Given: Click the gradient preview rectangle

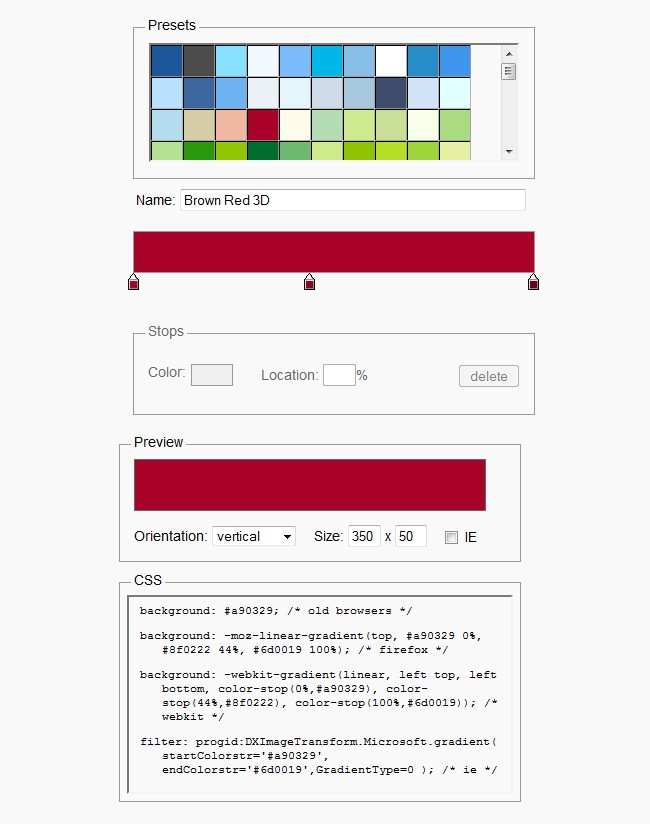Looking at the screenshot, I should (x=310, y=485).
